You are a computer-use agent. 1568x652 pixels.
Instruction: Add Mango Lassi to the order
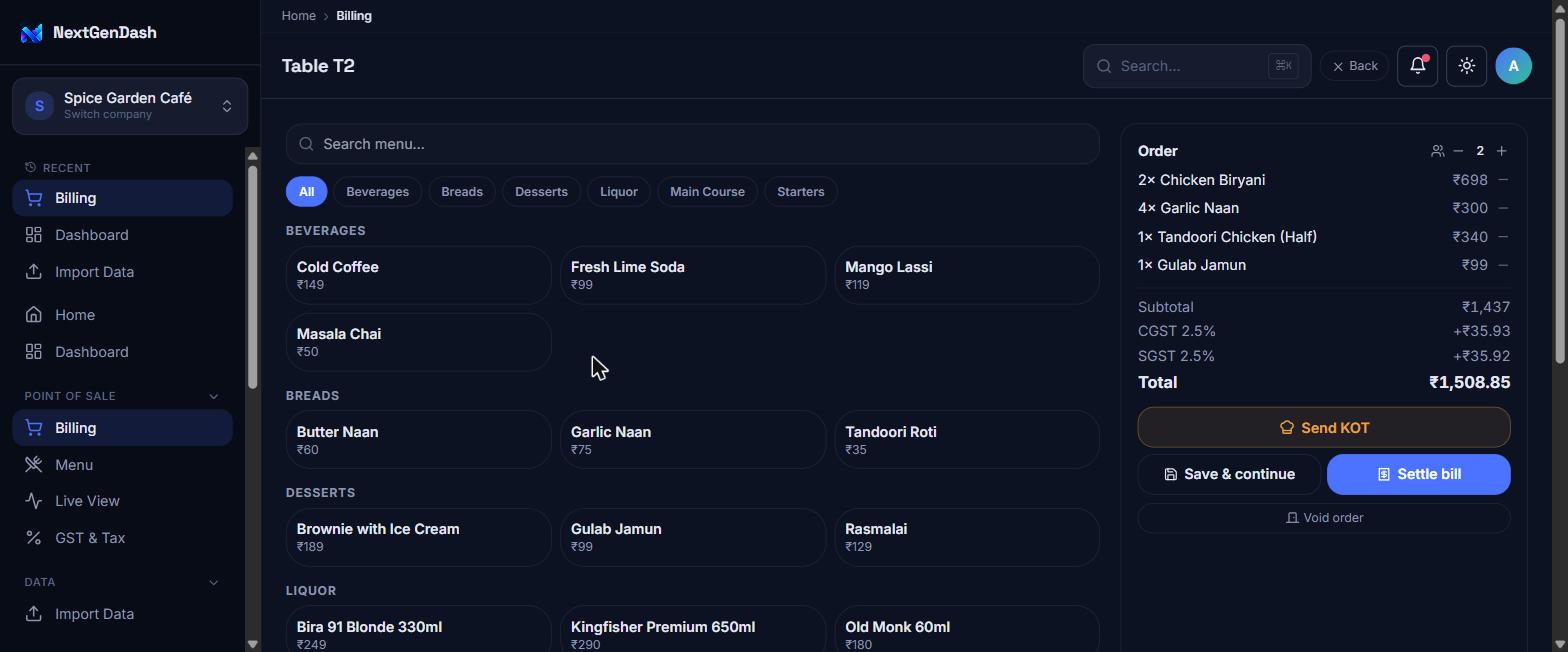click(x=967, y=275)
